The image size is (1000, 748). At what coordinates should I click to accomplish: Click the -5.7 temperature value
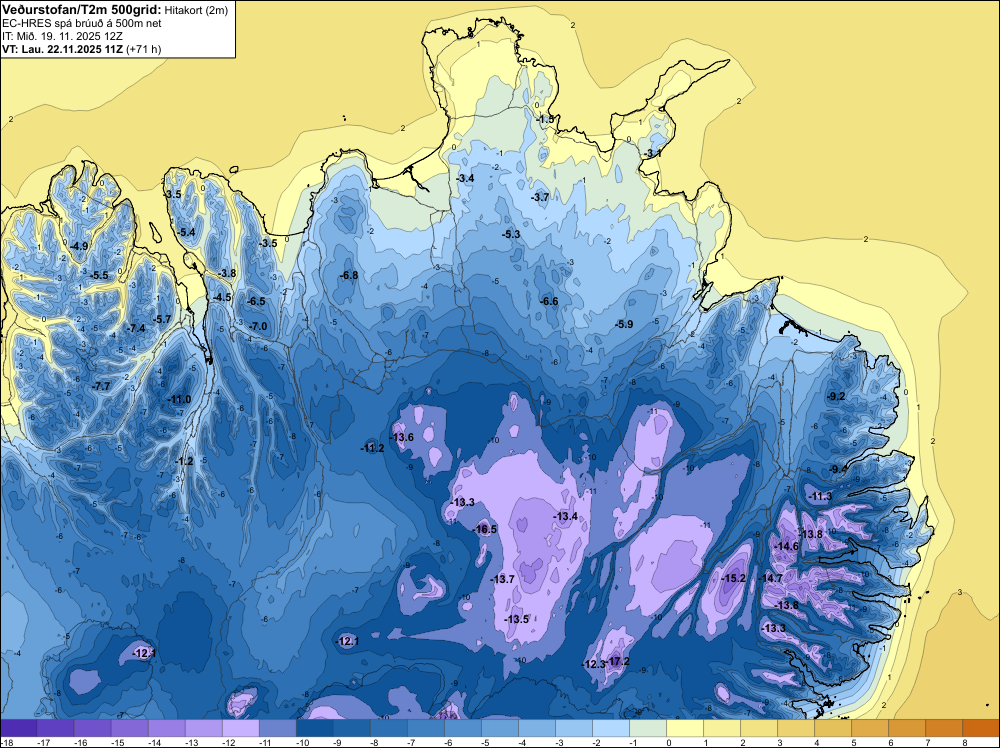(x=163, y=319)
